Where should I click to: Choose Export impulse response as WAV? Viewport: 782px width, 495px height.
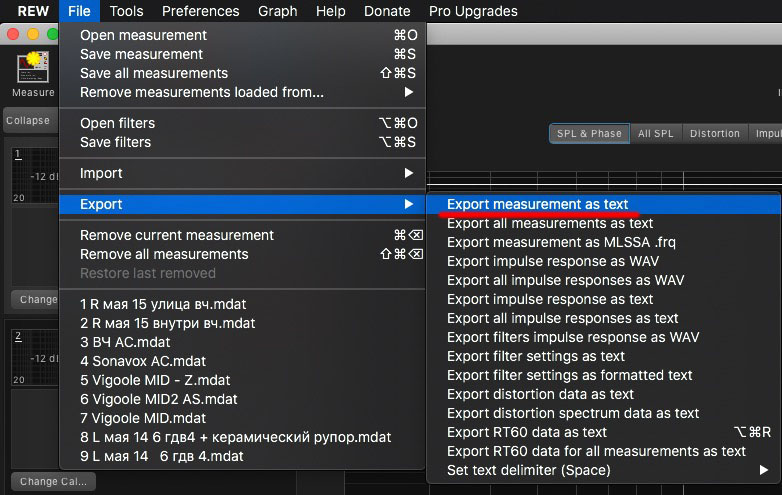[x=552, y=261]
